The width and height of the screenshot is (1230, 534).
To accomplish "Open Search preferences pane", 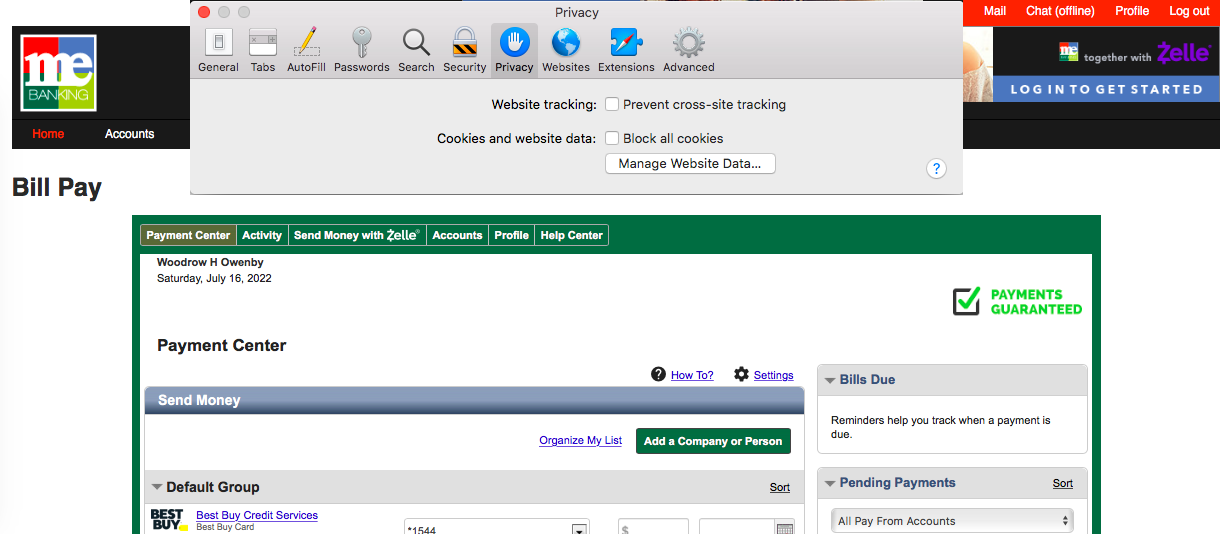I will click(416, 50).
